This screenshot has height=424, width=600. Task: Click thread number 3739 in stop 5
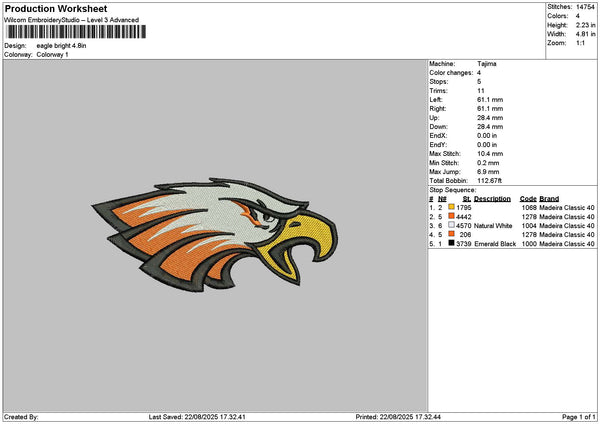[x=464, y=244]
